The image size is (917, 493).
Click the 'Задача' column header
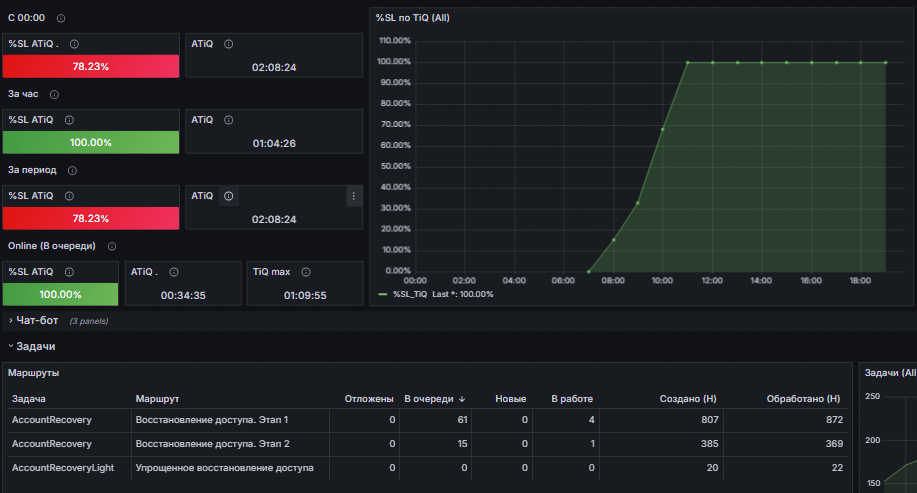29,399
